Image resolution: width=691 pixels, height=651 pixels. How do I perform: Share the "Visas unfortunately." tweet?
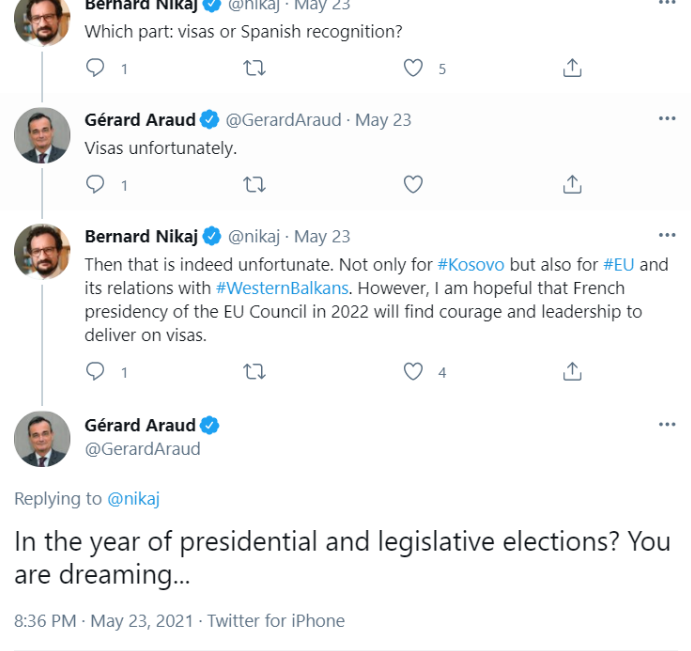click(x=572, y=184)
